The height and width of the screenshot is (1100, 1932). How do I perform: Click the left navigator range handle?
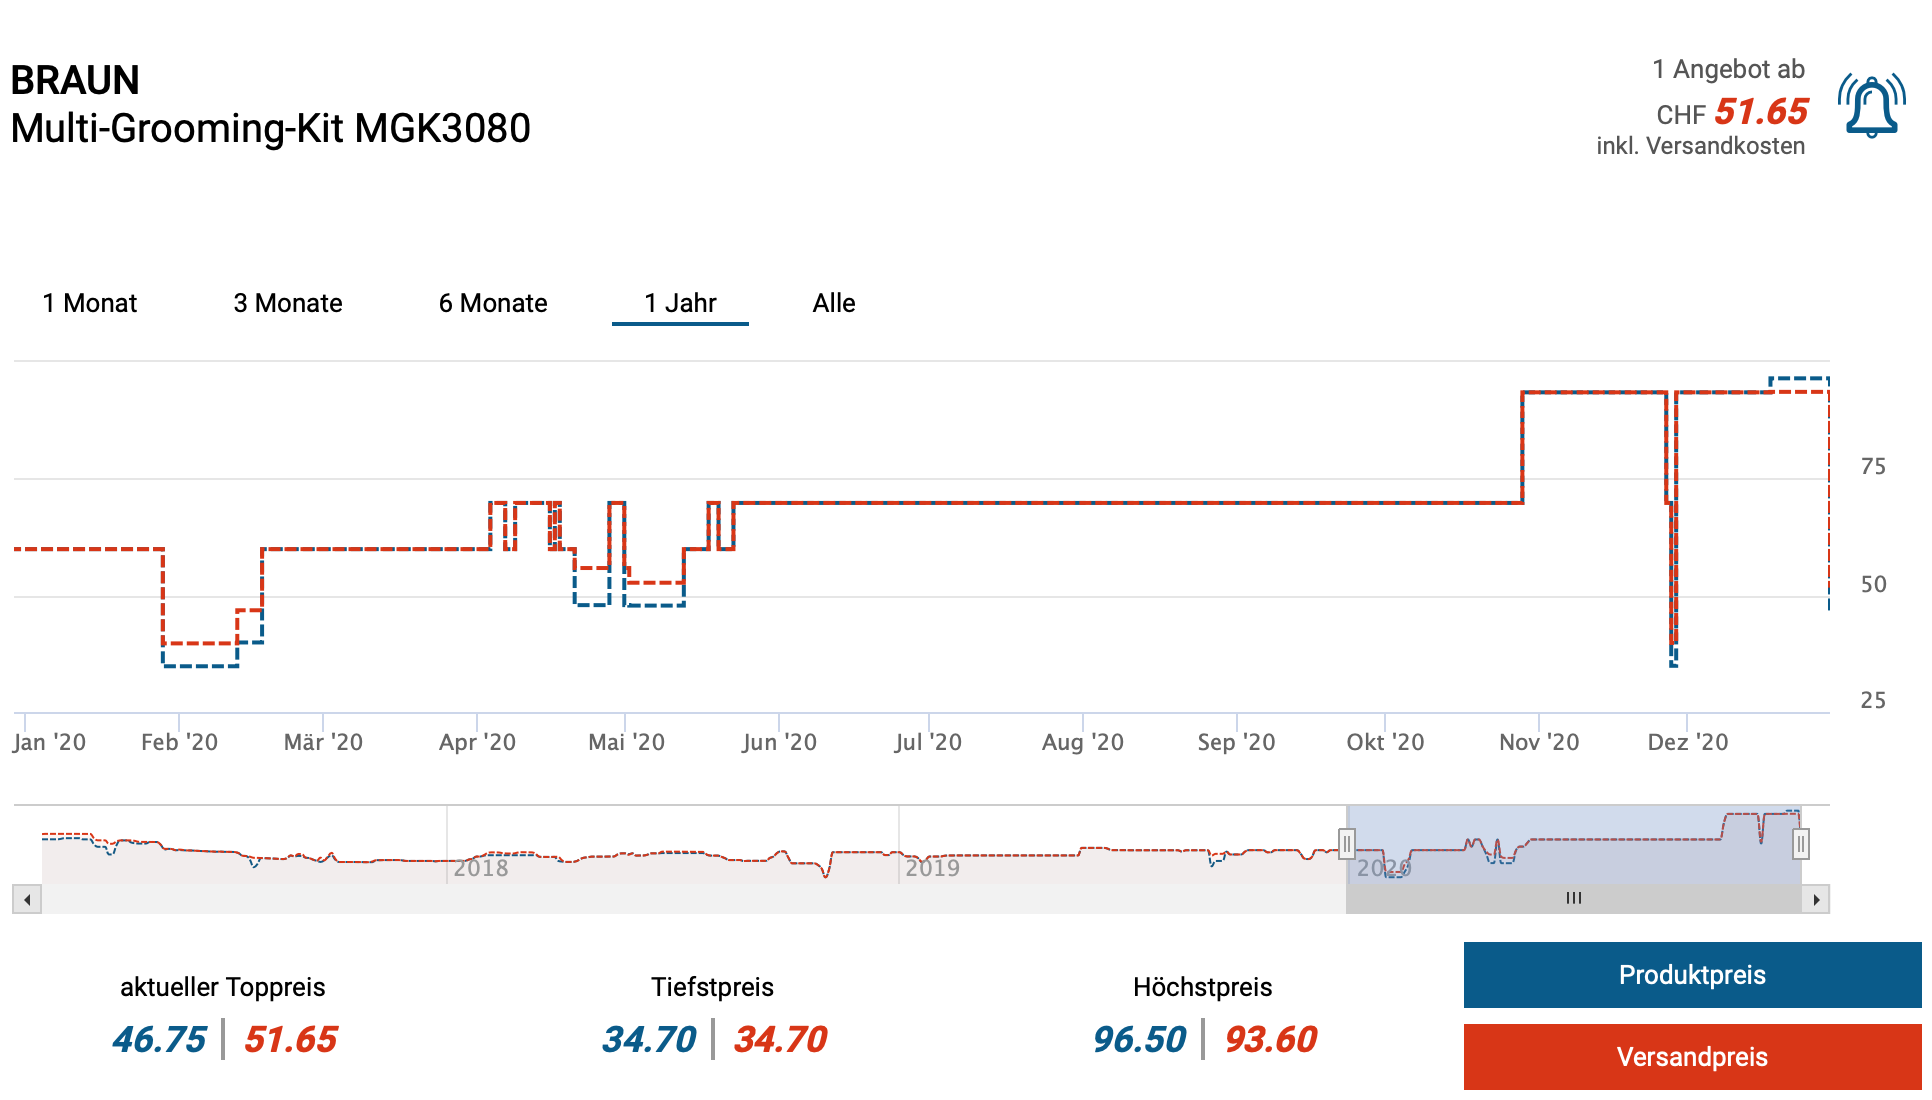[x=1347, y=844]
